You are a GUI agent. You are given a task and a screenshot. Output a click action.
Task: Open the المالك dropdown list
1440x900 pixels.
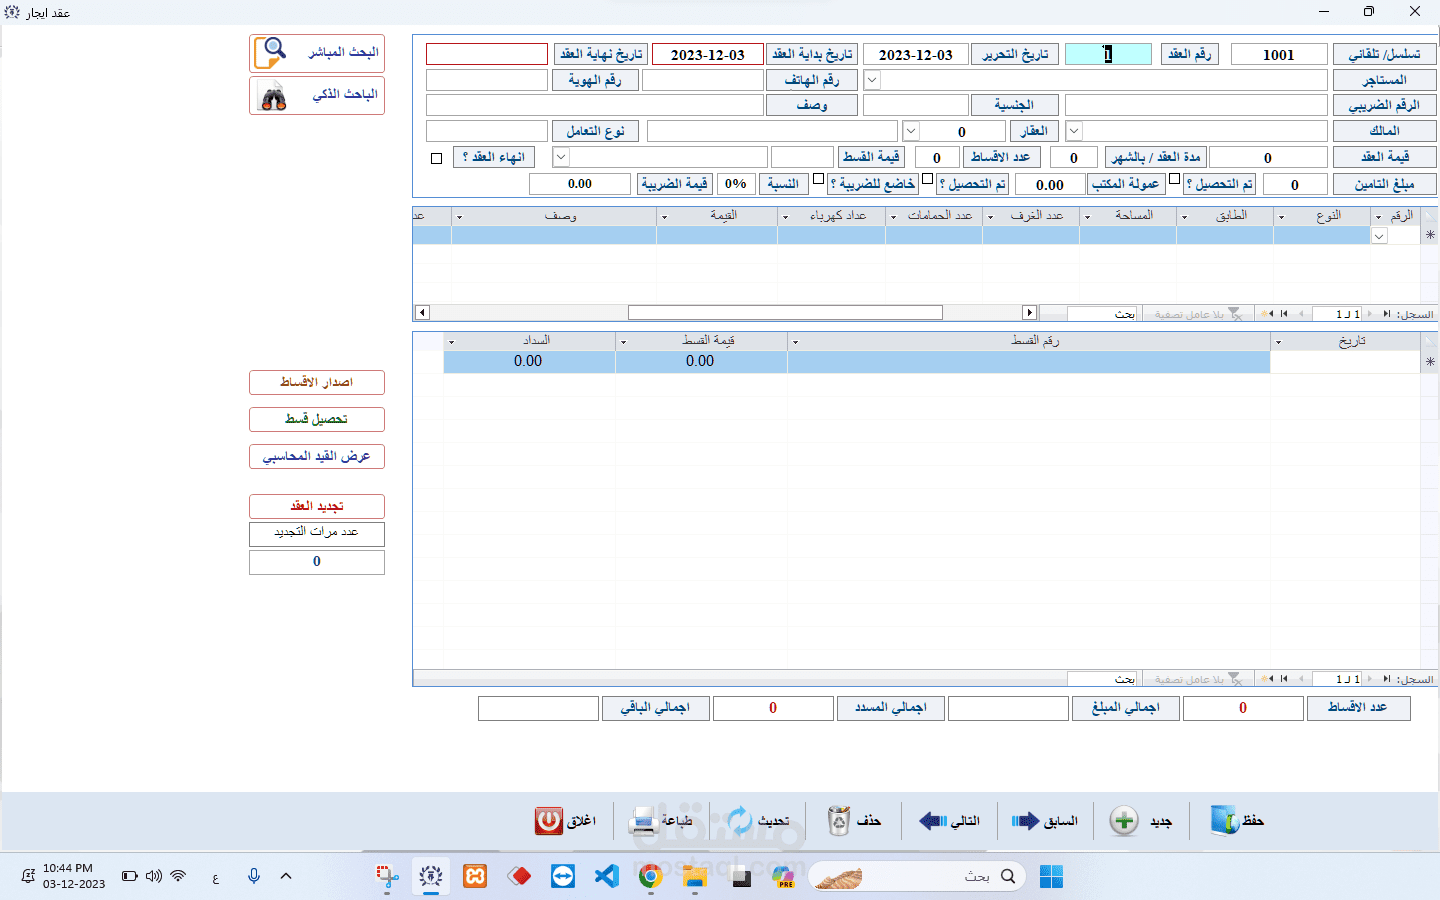[1074, 131]
